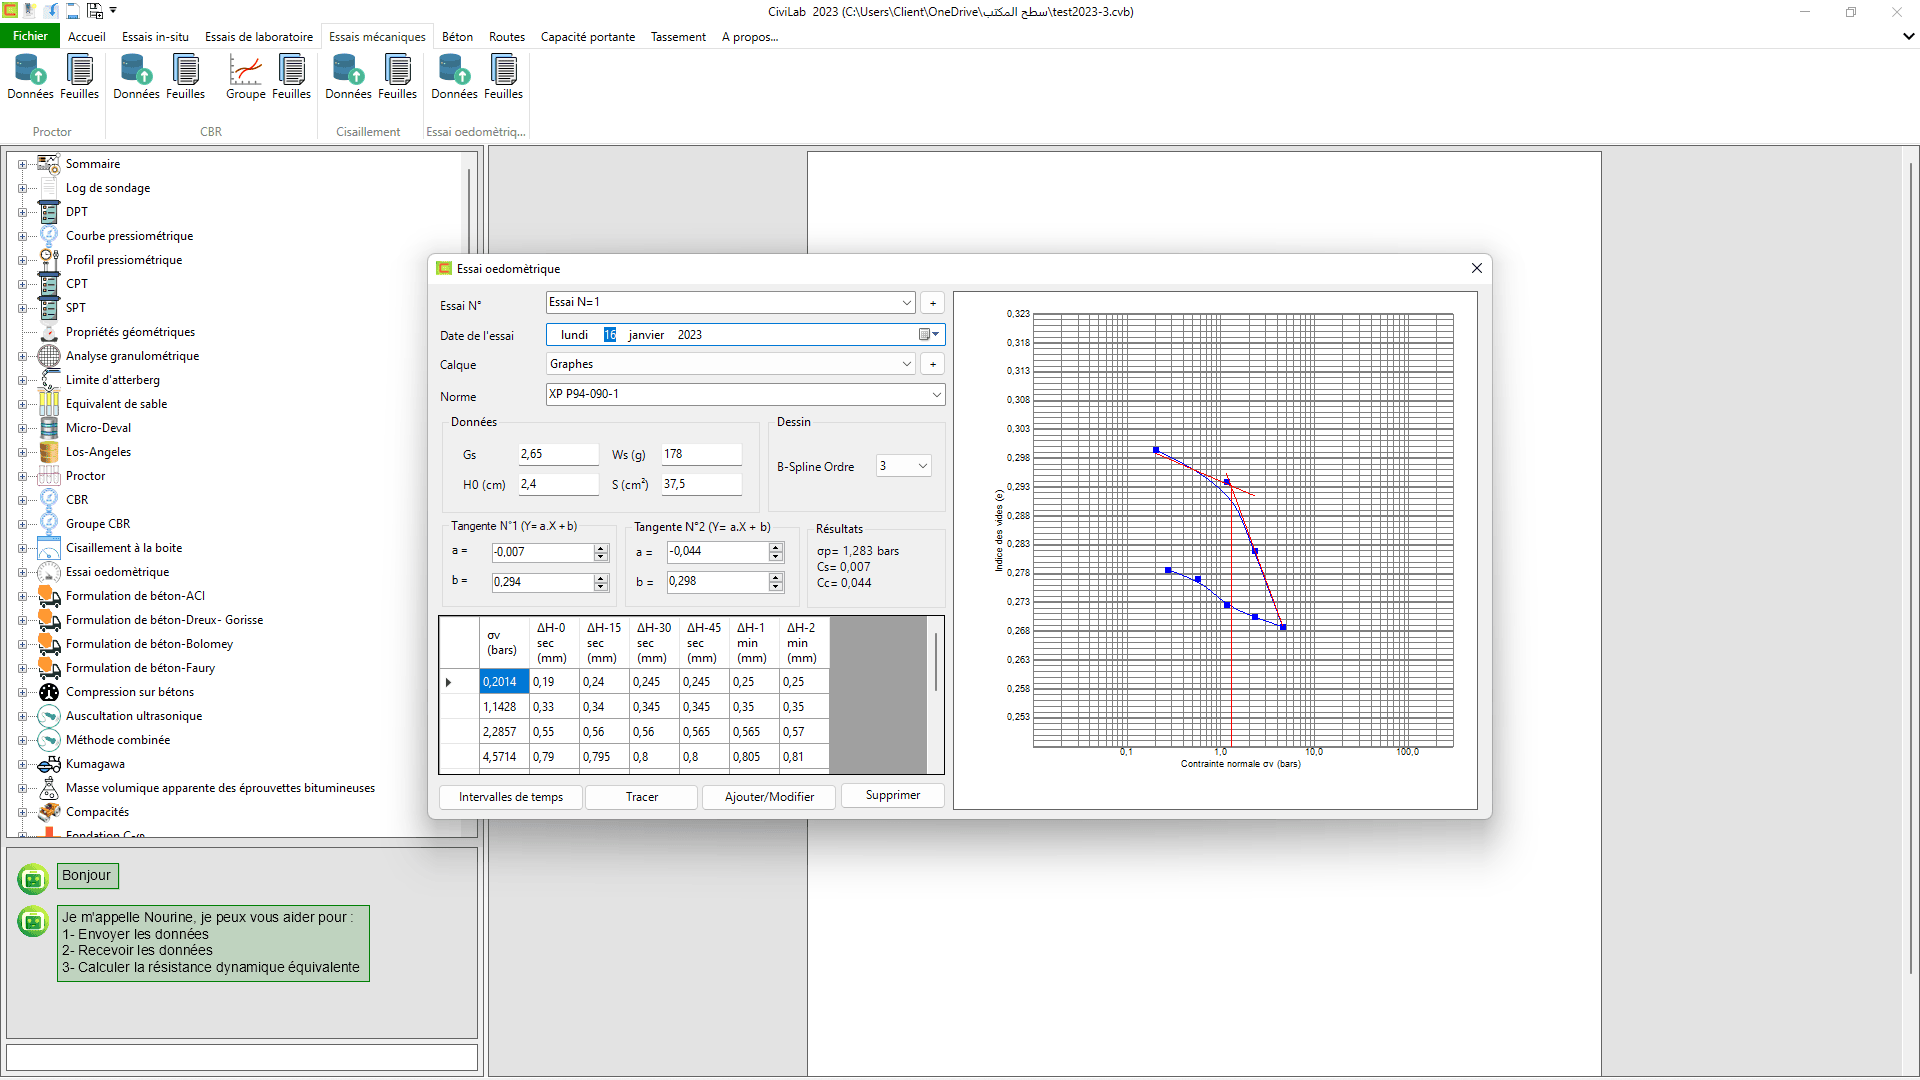Click the H0 (cm) input field
This screenshot has height=1080, width=1920.
click(x=558, y=484)
